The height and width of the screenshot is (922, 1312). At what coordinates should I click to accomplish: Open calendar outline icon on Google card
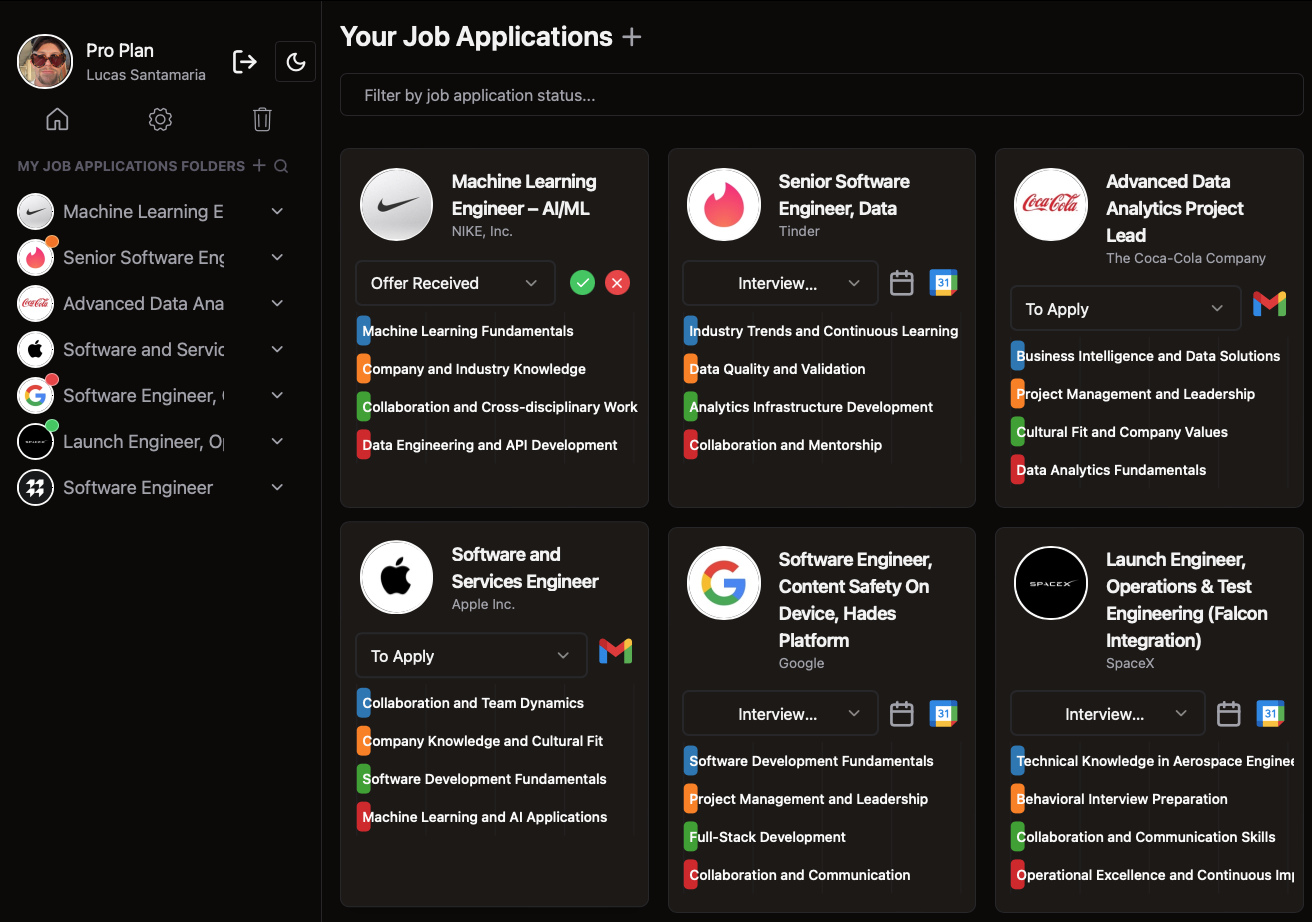[902, 714]
